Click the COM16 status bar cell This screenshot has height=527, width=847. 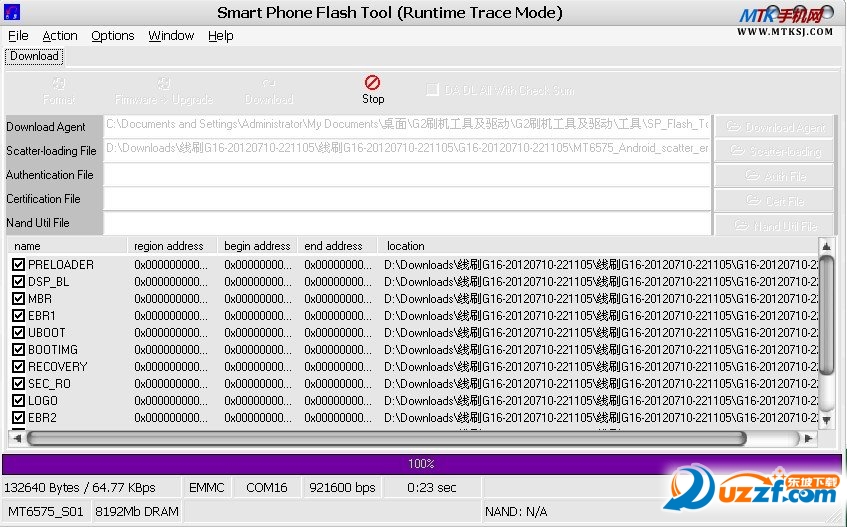coord(267,488)
